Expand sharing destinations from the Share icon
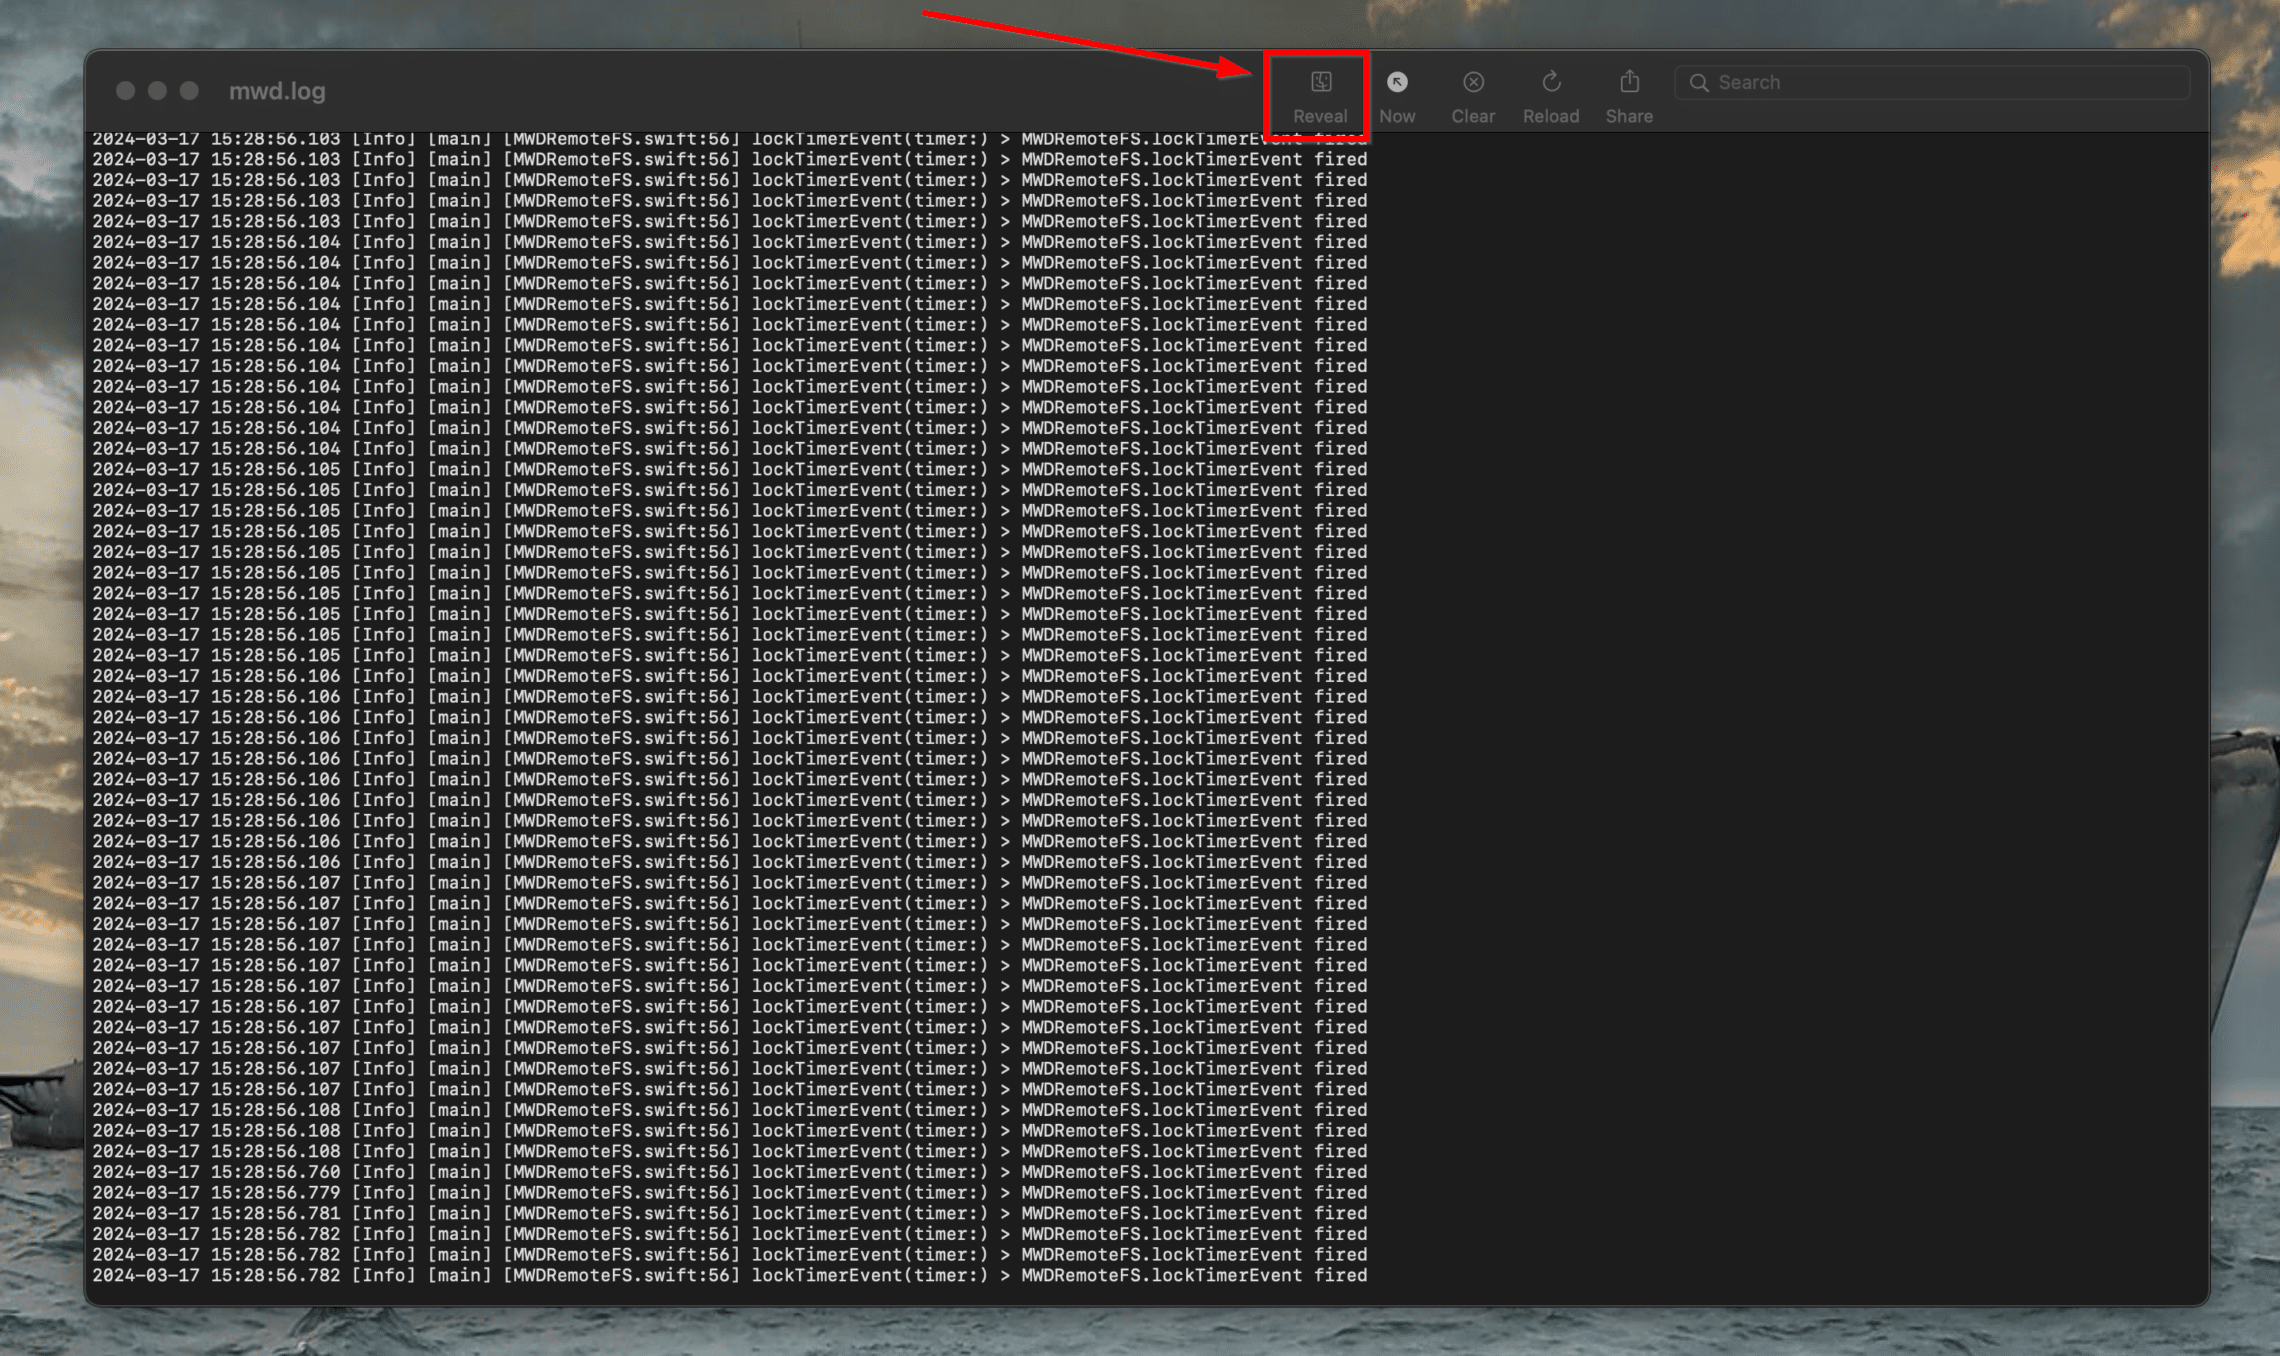The width and height of the screenshot is (2280, 1356). 1628,82
